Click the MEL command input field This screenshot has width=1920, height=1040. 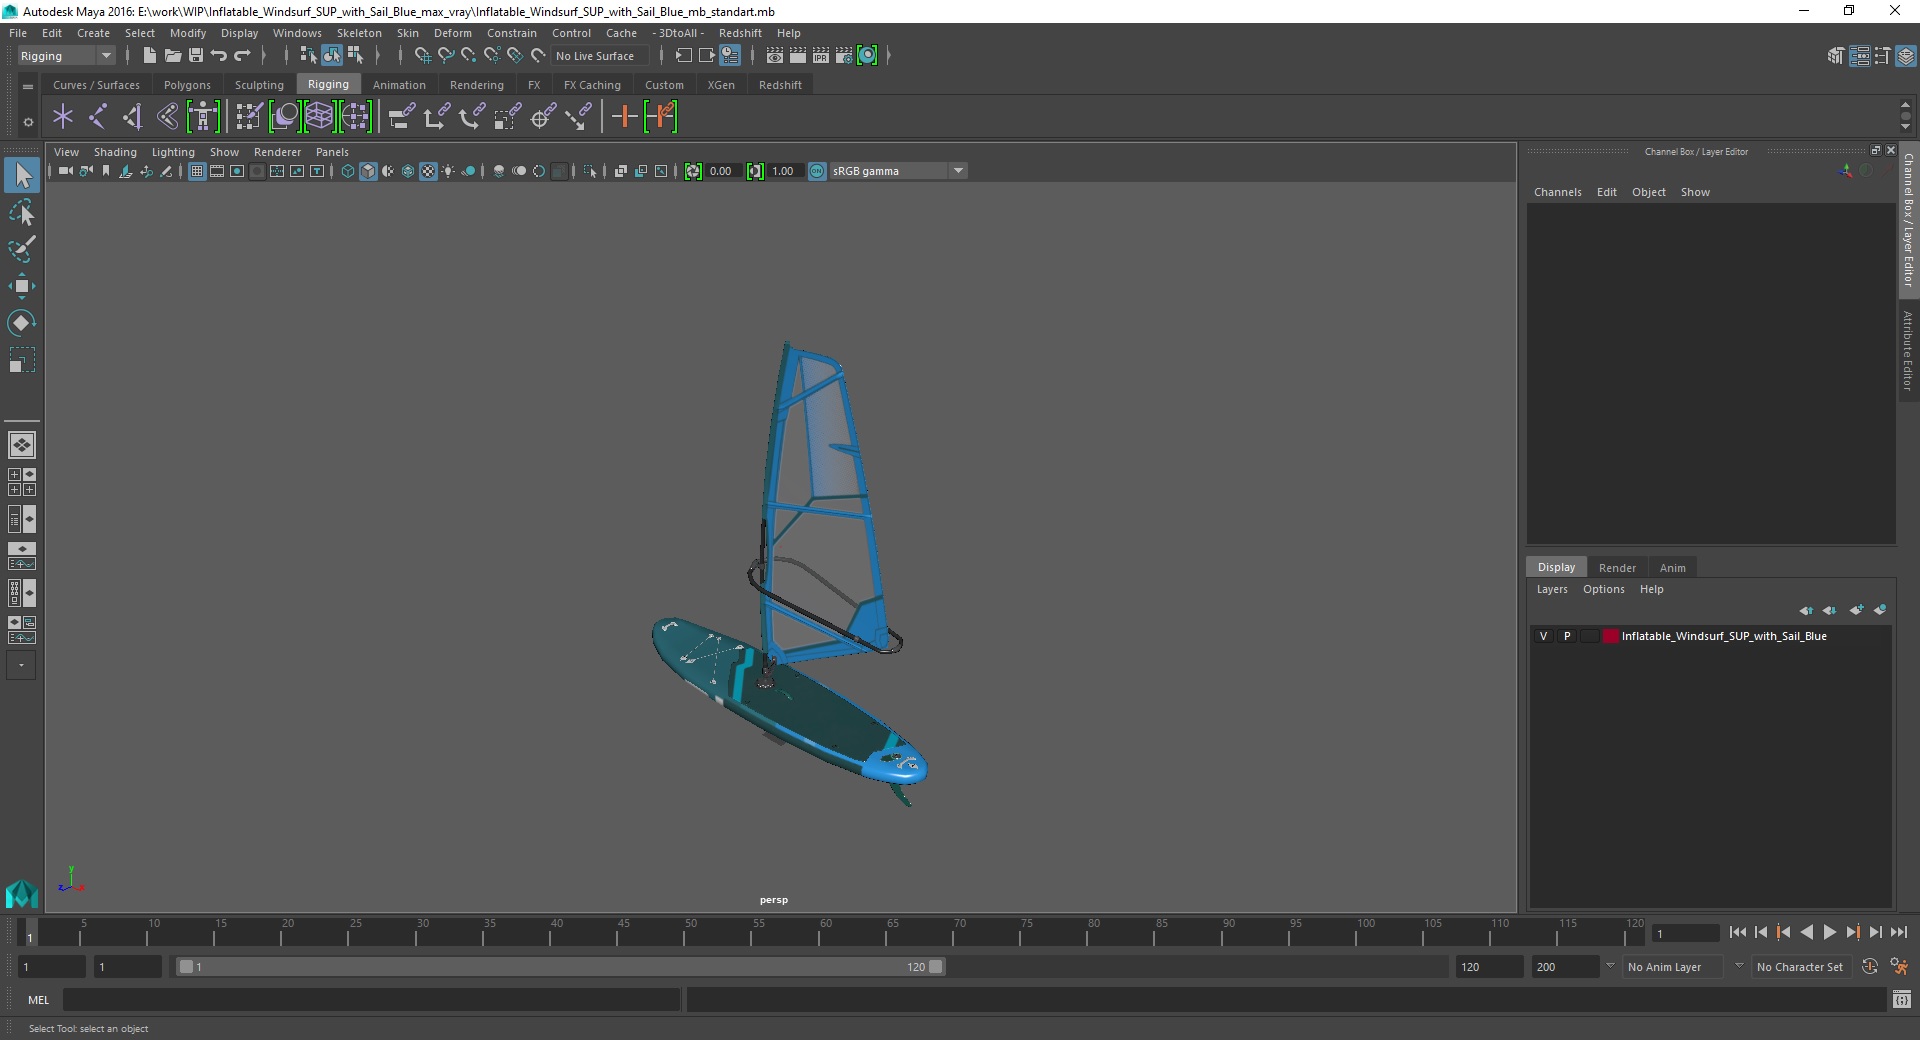click(x=371, y=999)
